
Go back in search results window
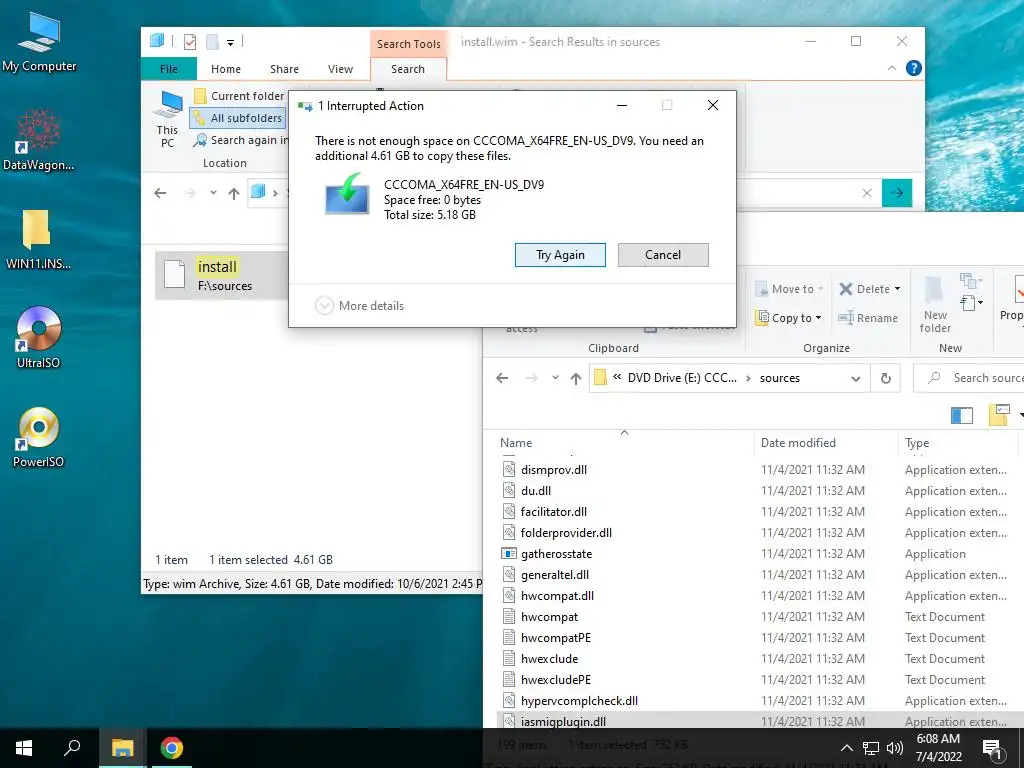(160, 193)
